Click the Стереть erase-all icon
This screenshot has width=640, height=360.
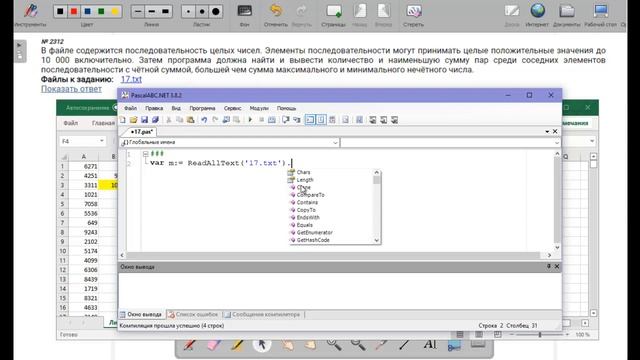pyautogui.click(x=413, y=11)
